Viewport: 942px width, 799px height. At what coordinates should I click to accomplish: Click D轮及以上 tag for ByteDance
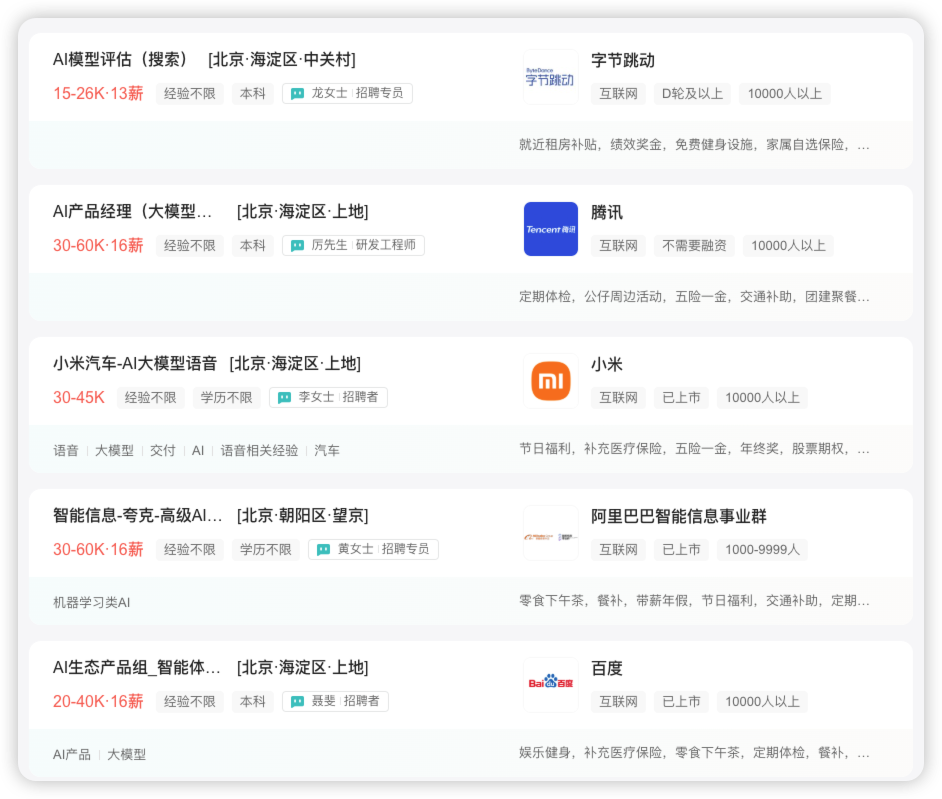(692, 94)
